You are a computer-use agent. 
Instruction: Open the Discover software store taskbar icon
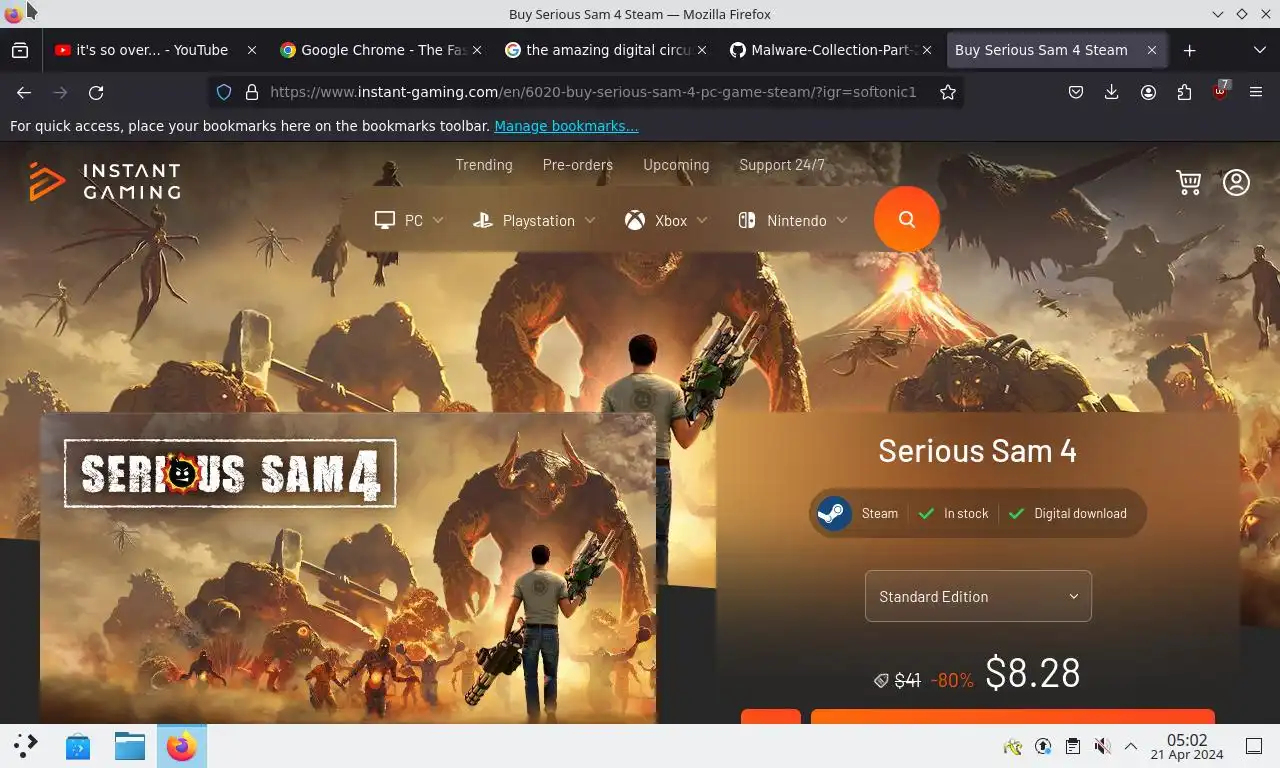tap(78, 746)
